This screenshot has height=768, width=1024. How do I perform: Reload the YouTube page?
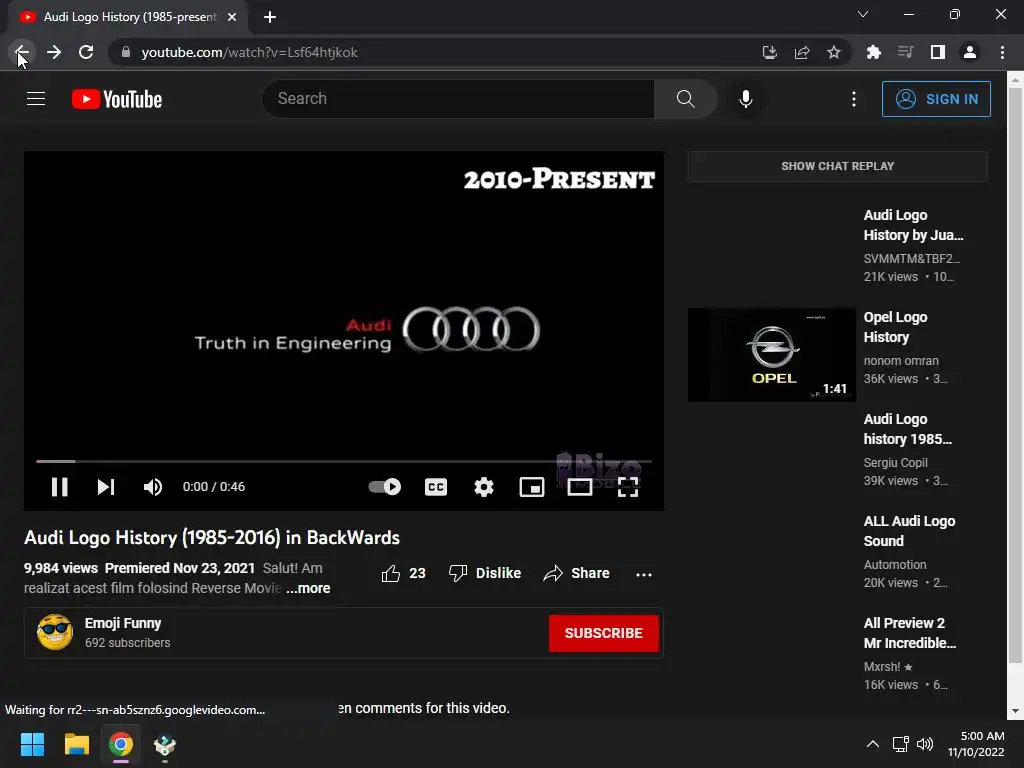(x=86, y=52)
